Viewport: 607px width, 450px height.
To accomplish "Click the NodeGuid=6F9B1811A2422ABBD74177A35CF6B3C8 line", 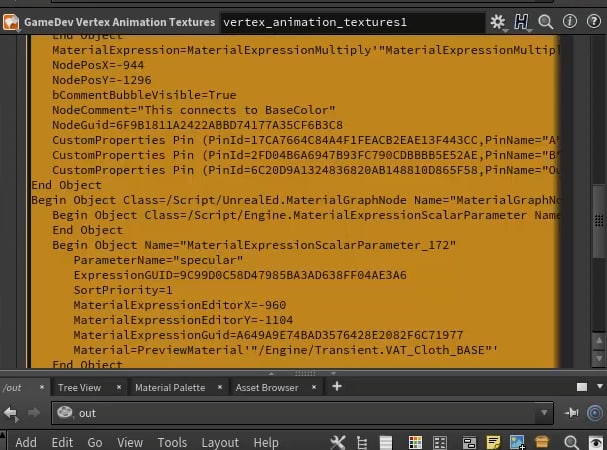I will (x=197, y=125).
